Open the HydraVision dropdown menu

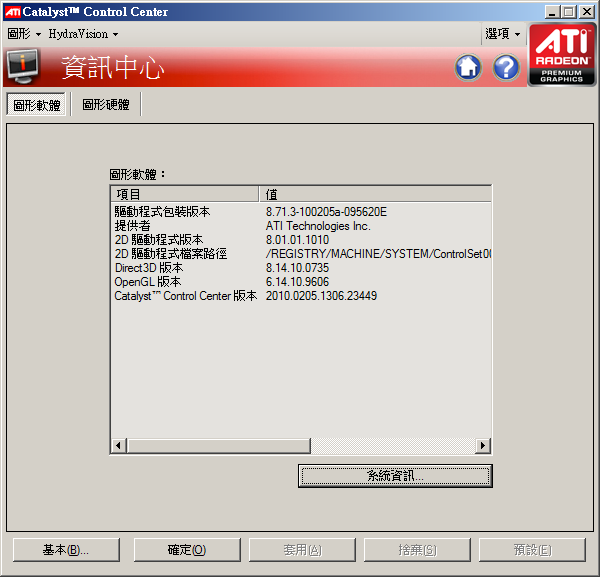[83, 34]
